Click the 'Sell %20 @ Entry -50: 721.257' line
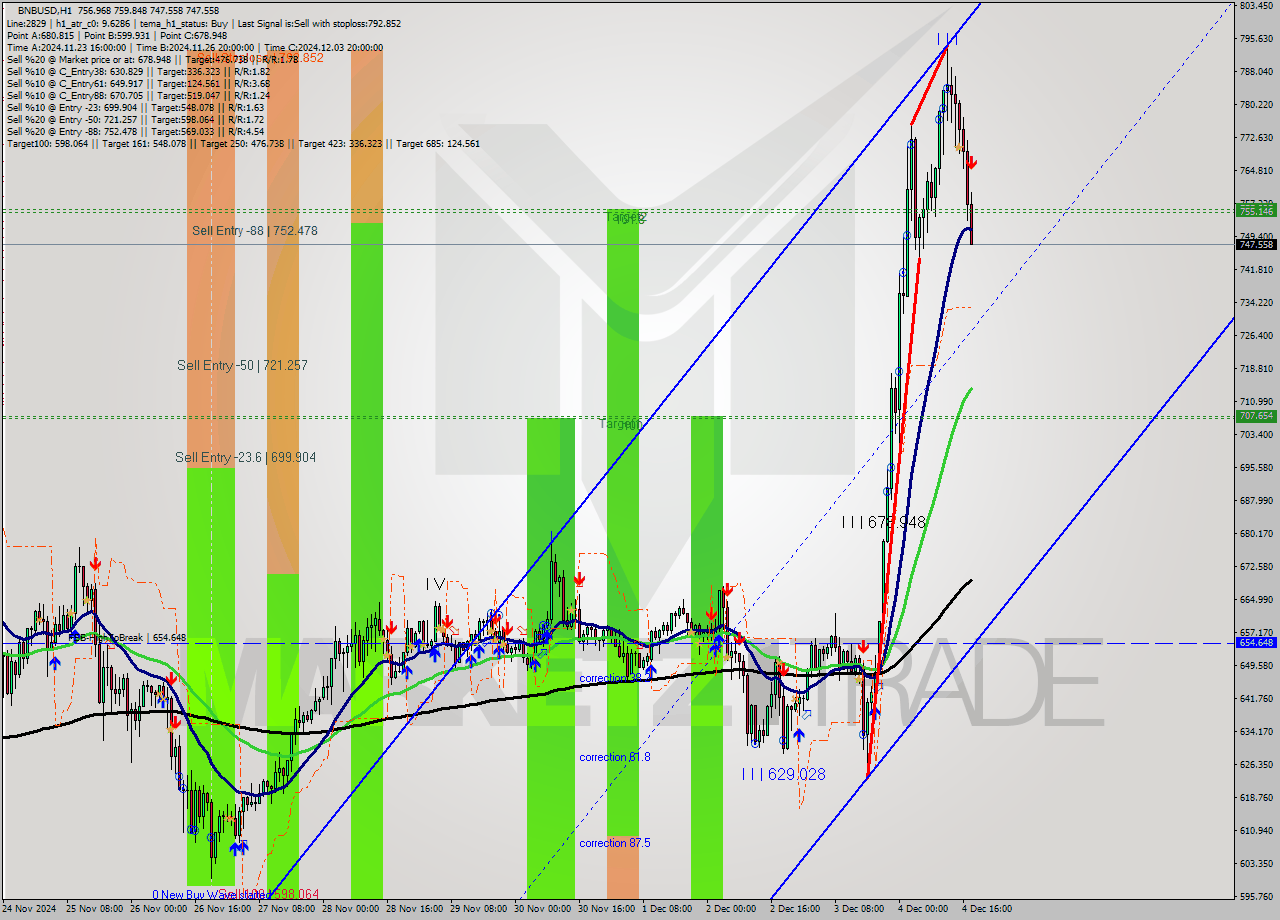Screen dimensions: 1280x920 pos(135,119)
